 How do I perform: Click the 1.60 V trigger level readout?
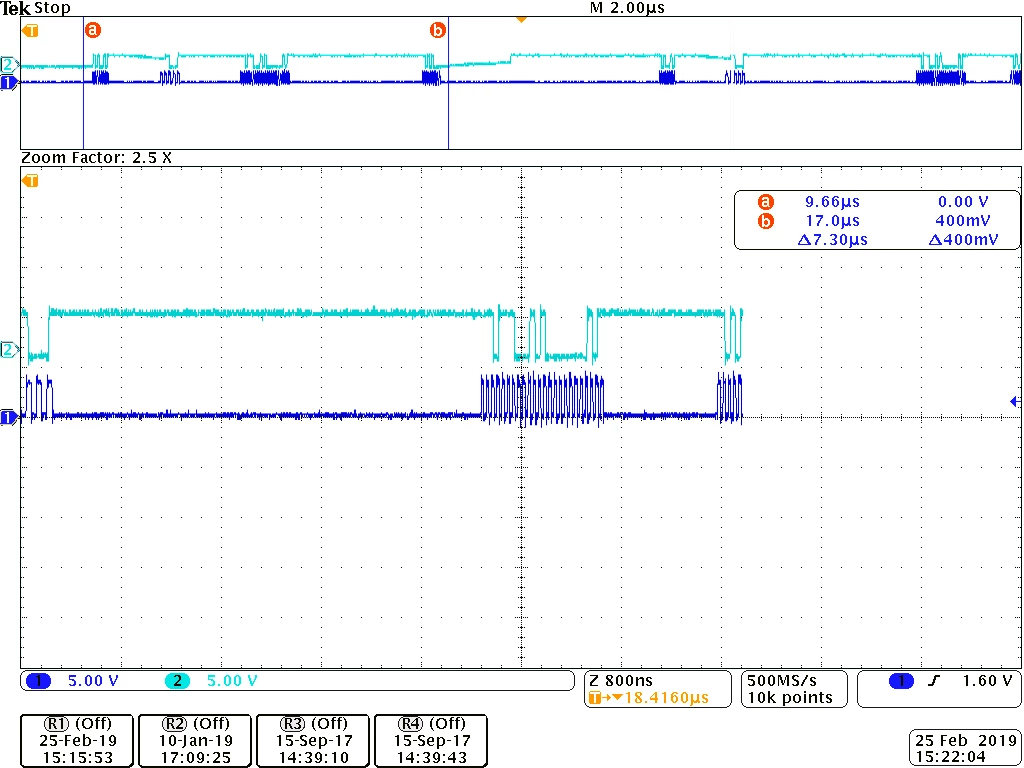(x=987, y=681)
